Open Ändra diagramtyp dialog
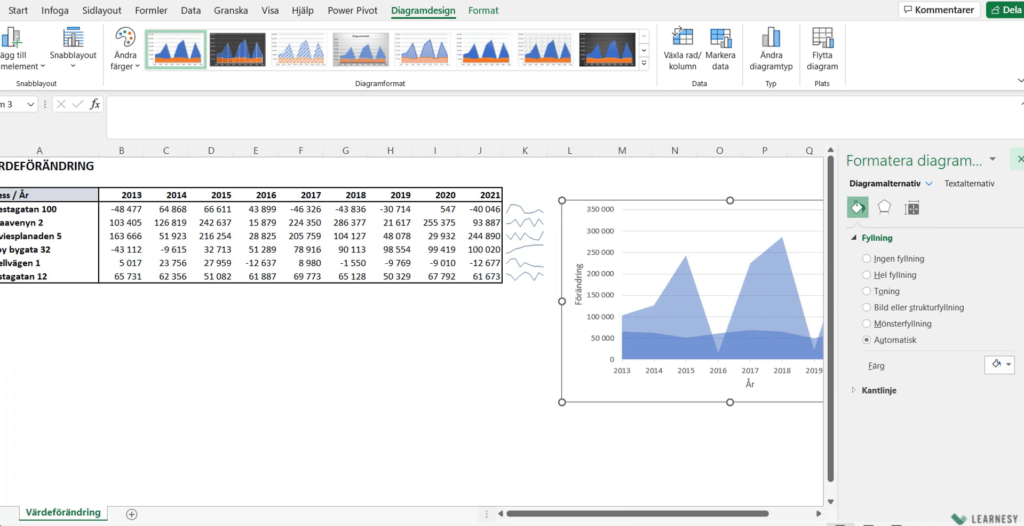Viewport: 1024px width, 526px height. click(x=771, y=49)
